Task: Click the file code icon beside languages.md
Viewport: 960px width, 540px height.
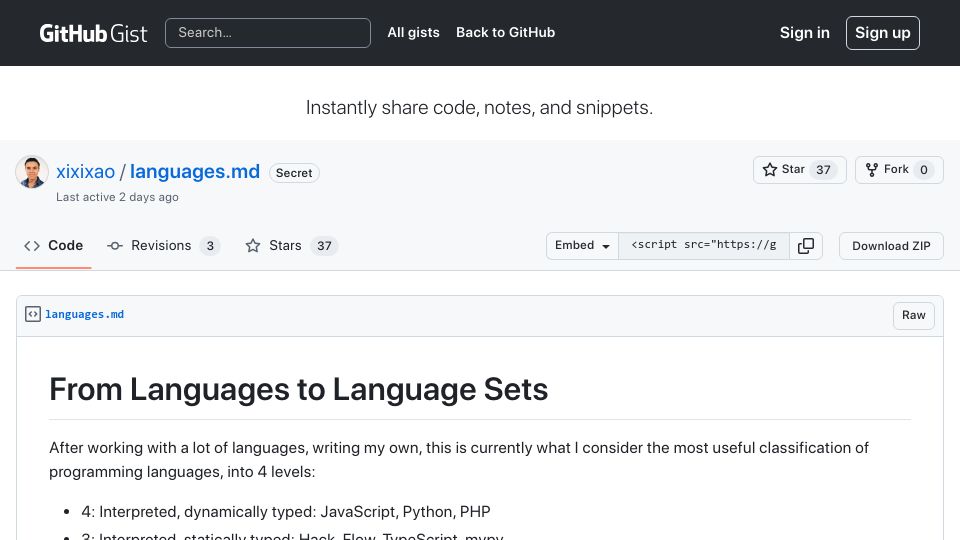Action: click(32, 314)
